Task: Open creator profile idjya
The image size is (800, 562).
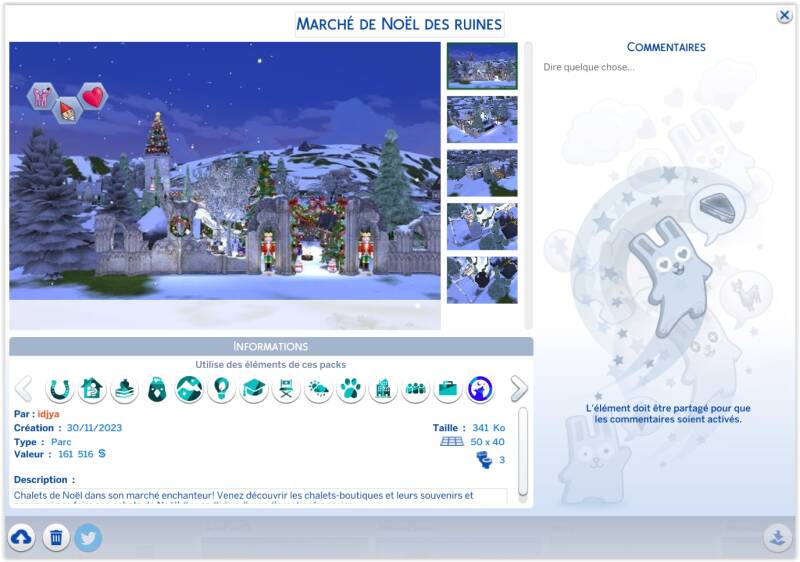Action: pyautogui.click(x=48, y=414)
